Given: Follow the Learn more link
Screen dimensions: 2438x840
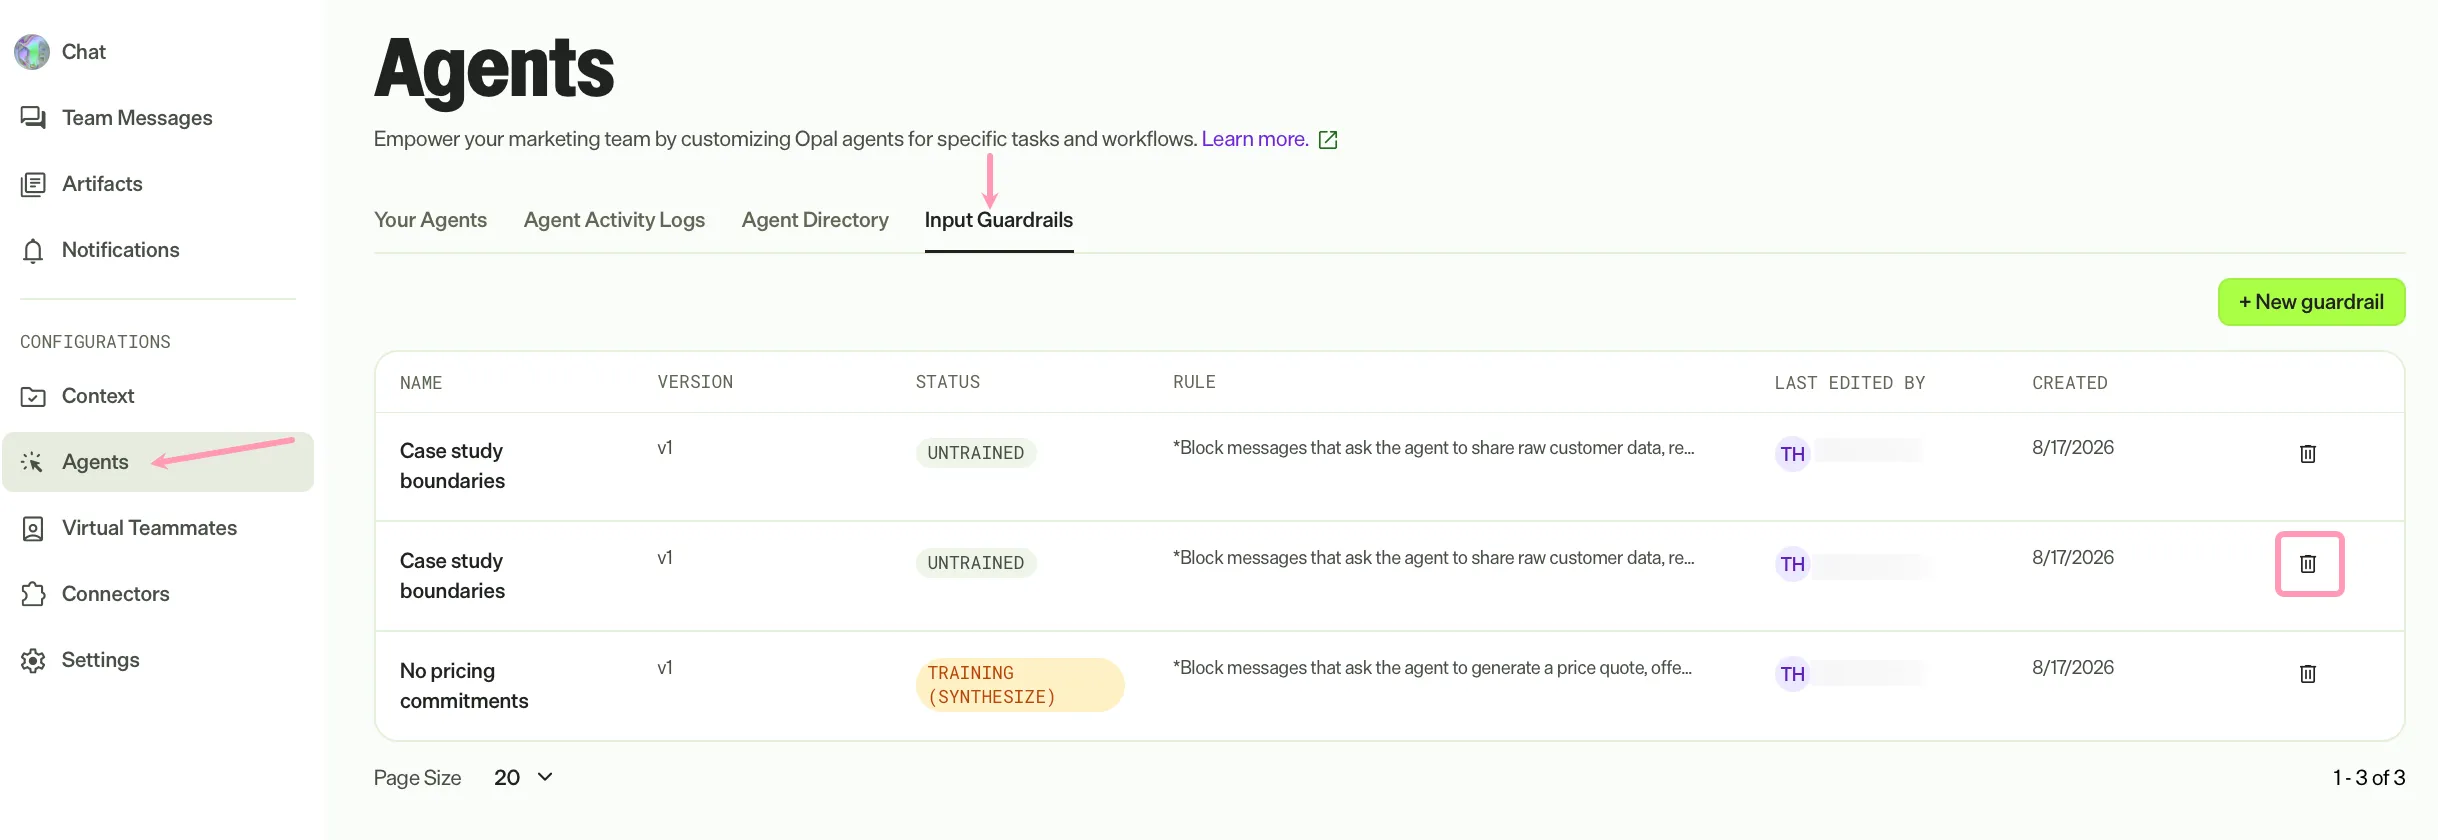Looking at the screenshot, I should pos(1255,139).
